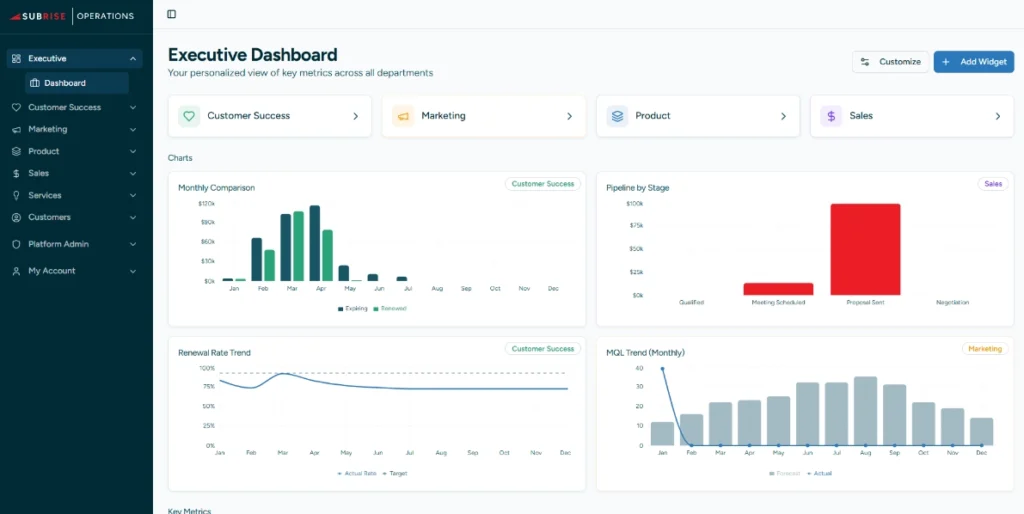Collapse the Executive section chevron
The width and height of the screenshot is (1024, 514).
(133, 59)
